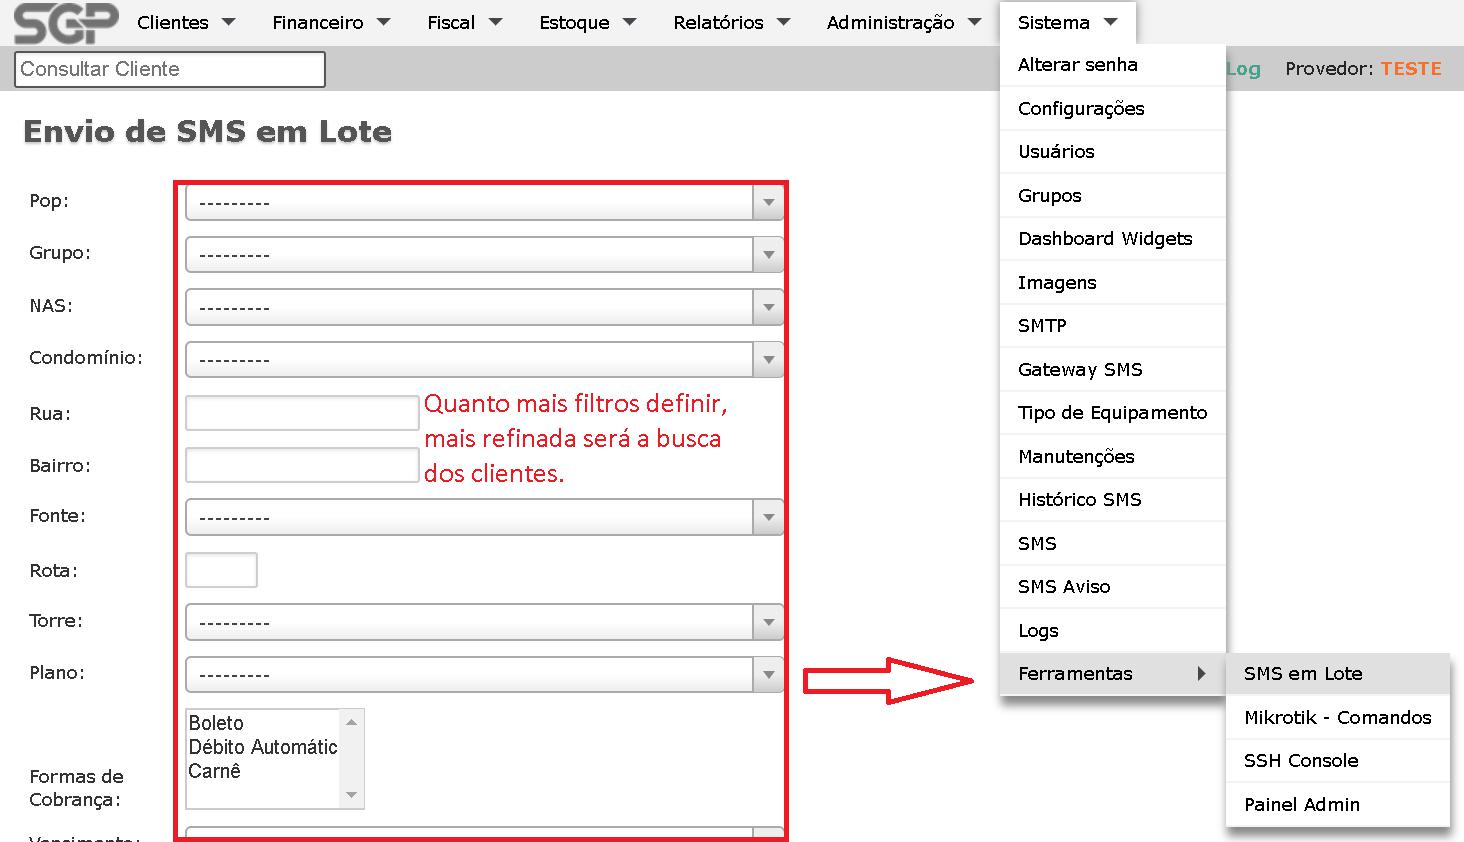Click the SGP logo

(66, 23)
